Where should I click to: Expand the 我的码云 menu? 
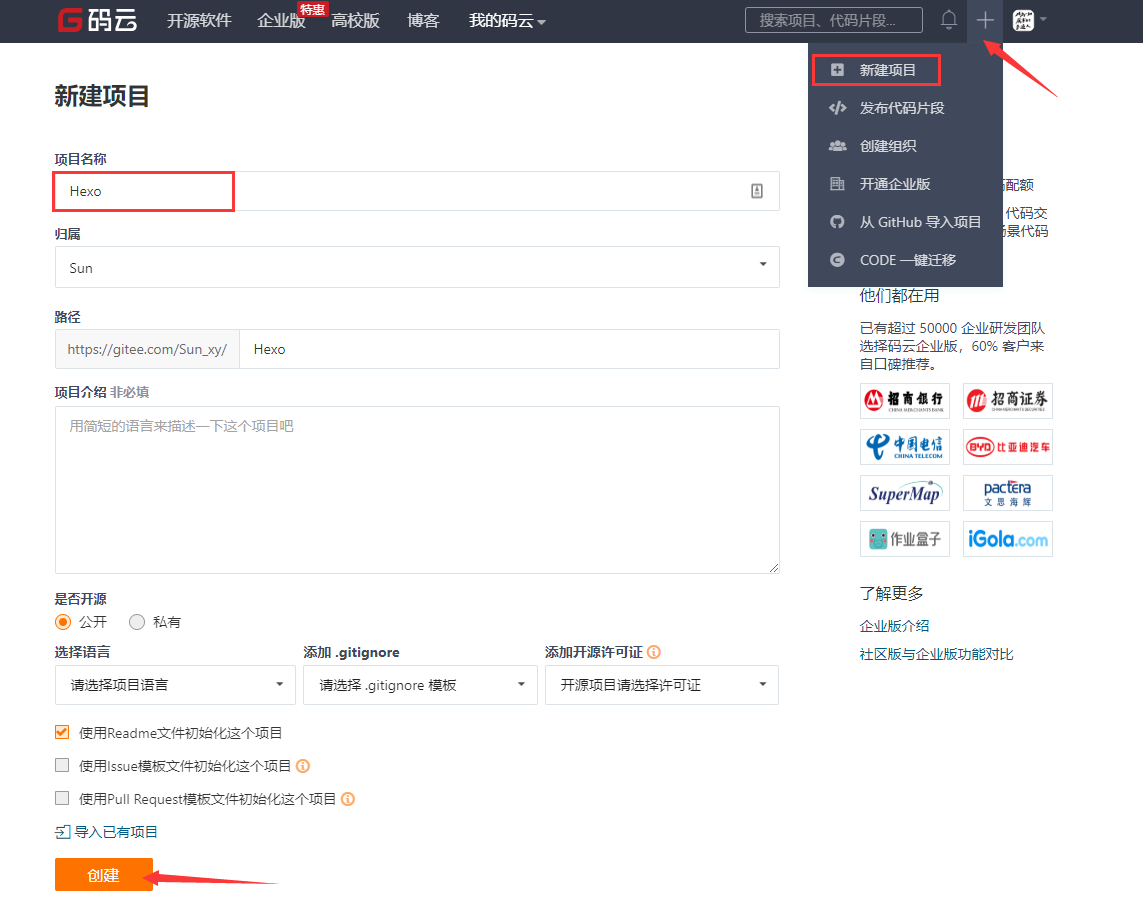[507, 21]
